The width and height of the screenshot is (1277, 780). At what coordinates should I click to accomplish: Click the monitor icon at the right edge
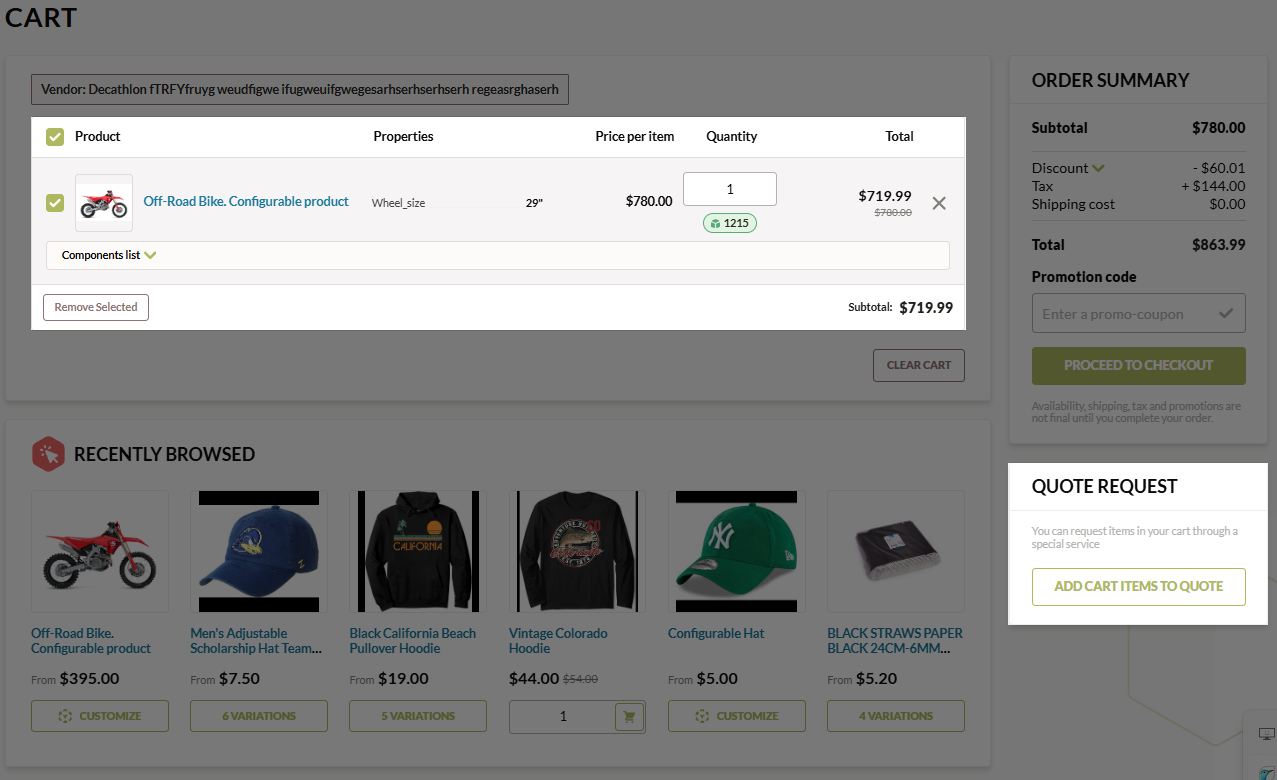[x=1265, y=734]
